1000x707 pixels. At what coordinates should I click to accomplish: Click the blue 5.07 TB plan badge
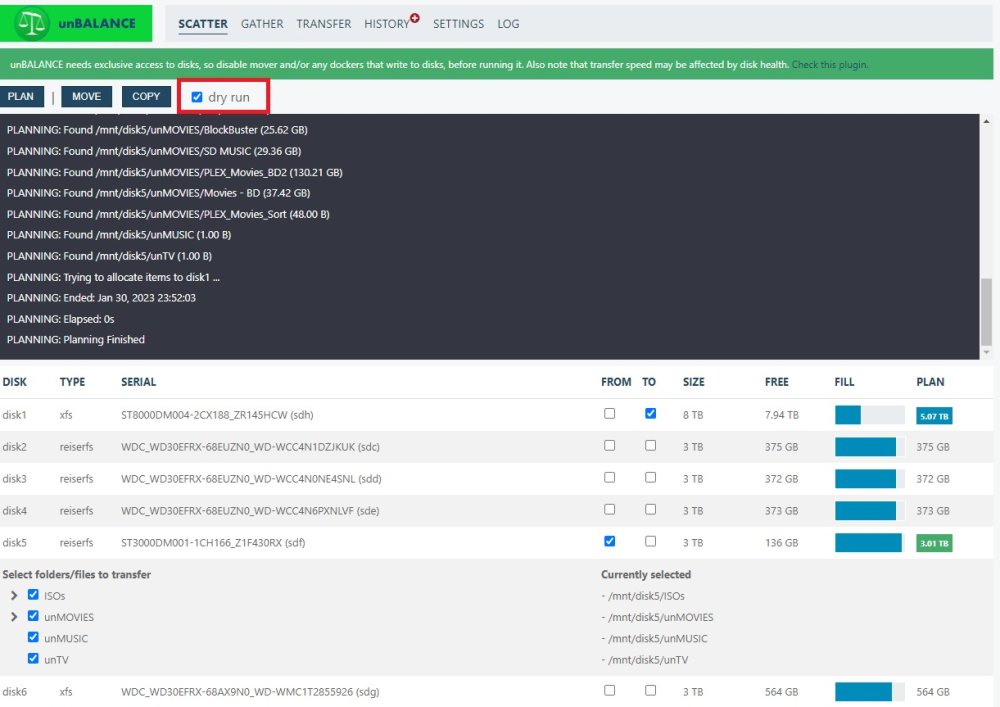pyautogui.click(x=934, y=416)
